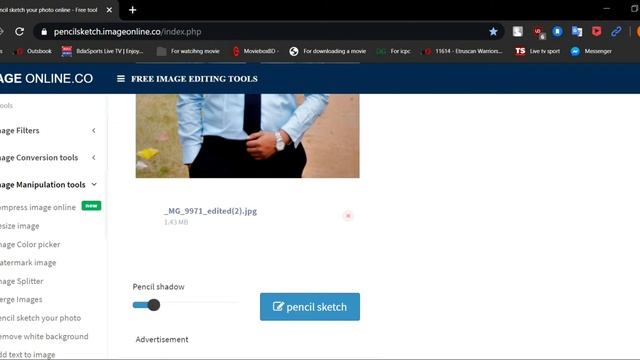This screenshot has width=640, height=360.
Task: Click the Image Online.co logo
Action: point(46,78)
